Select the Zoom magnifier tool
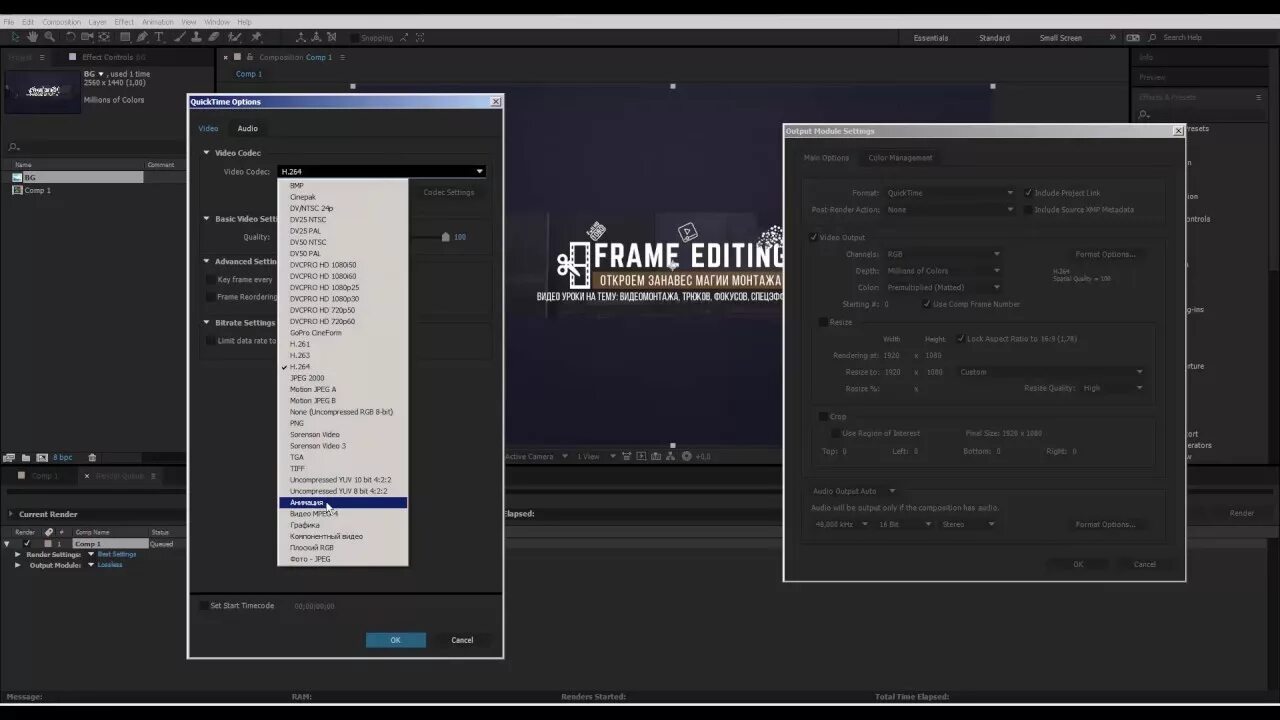 [49, 37]
